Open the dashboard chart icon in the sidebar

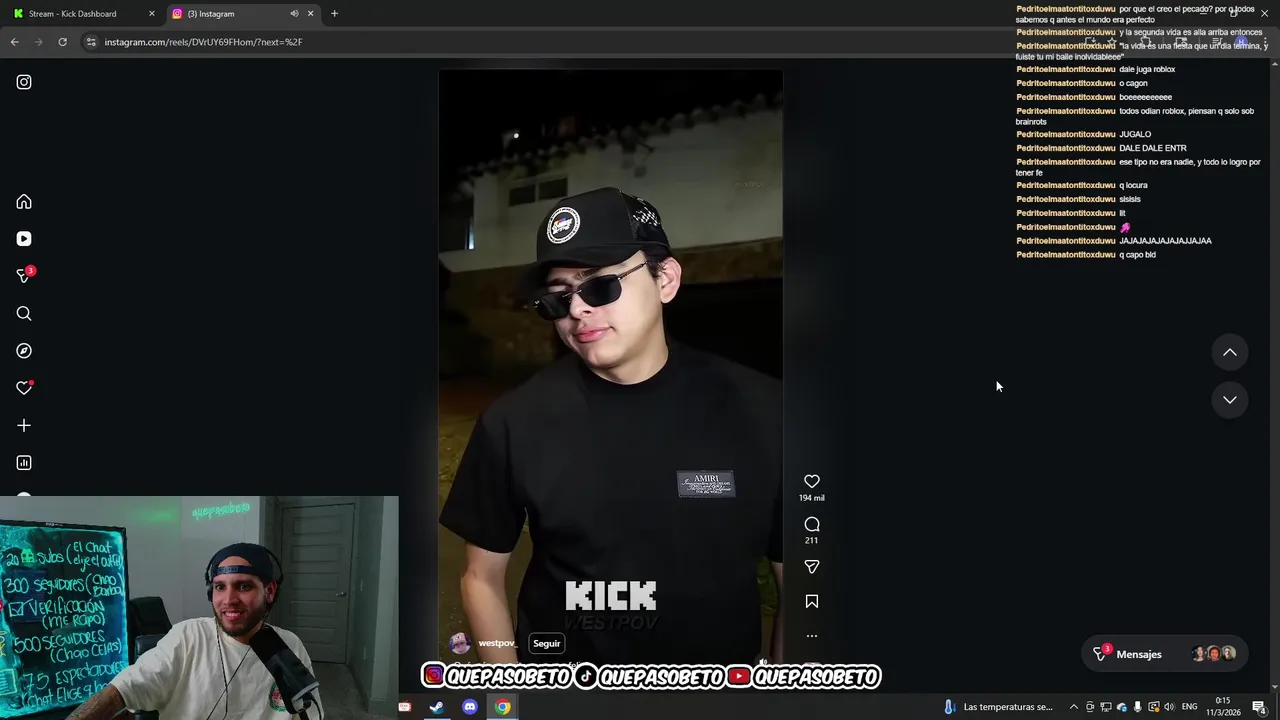click(x=24, y=463)
